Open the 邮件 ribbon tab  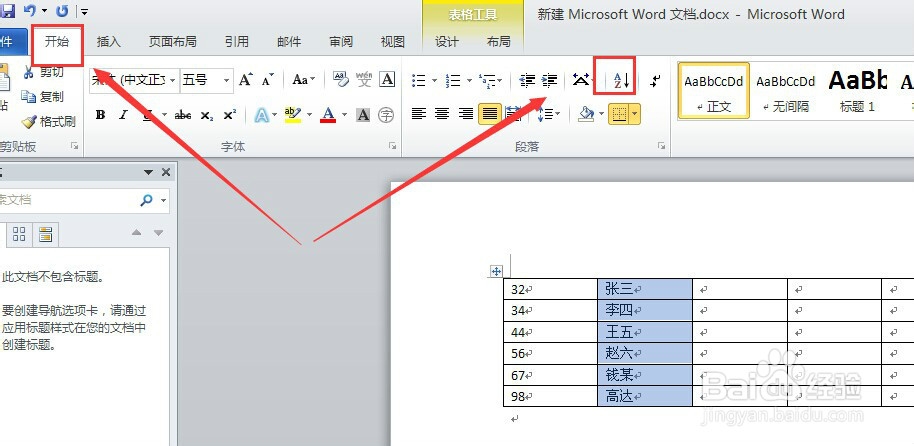(x=289, y=41)
